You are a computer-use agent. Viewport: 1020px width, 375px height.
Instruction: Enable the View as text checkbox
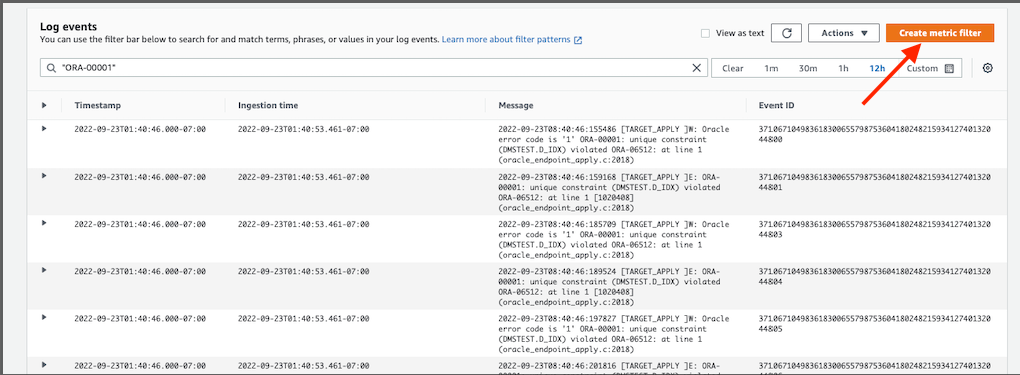pyautogui.click(x=705, y=33)
